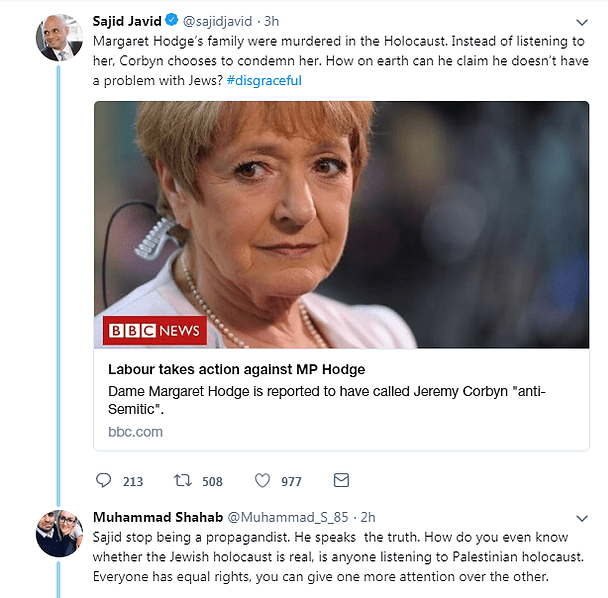
Task: Open Muhammad Shahab display name
Action: pos(158,517)
